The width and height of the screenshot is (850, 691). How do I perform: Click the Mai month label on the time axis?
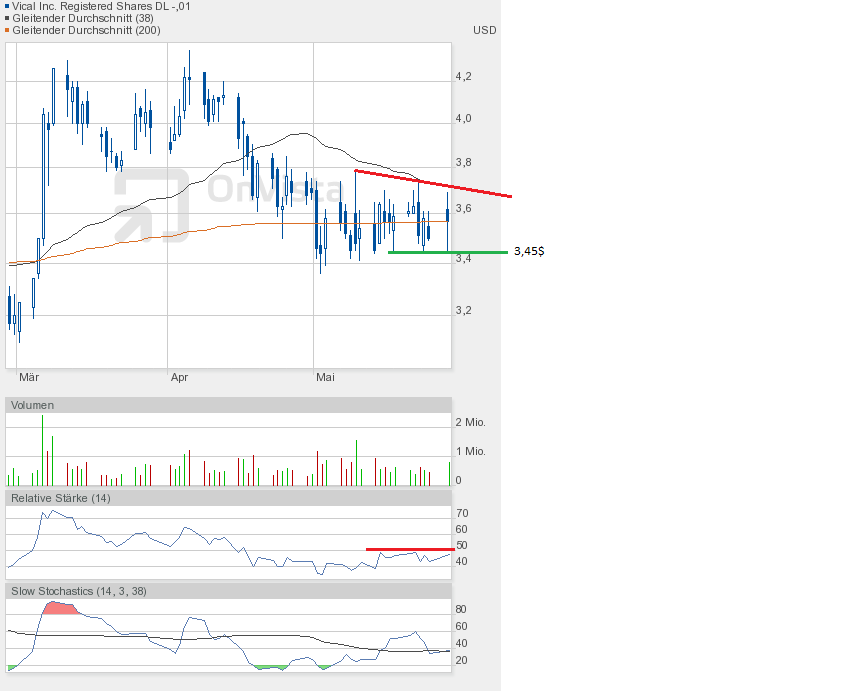tap(325, 377)
